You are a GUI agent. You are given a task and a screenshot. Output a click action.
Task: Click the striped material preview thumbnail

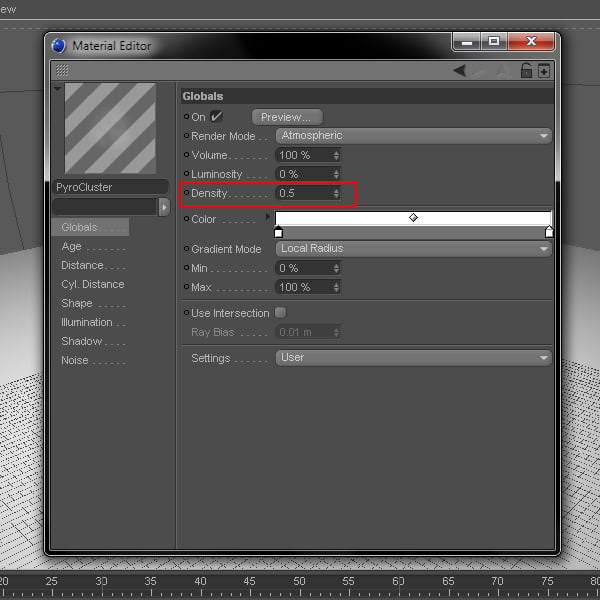click(110, 128)
